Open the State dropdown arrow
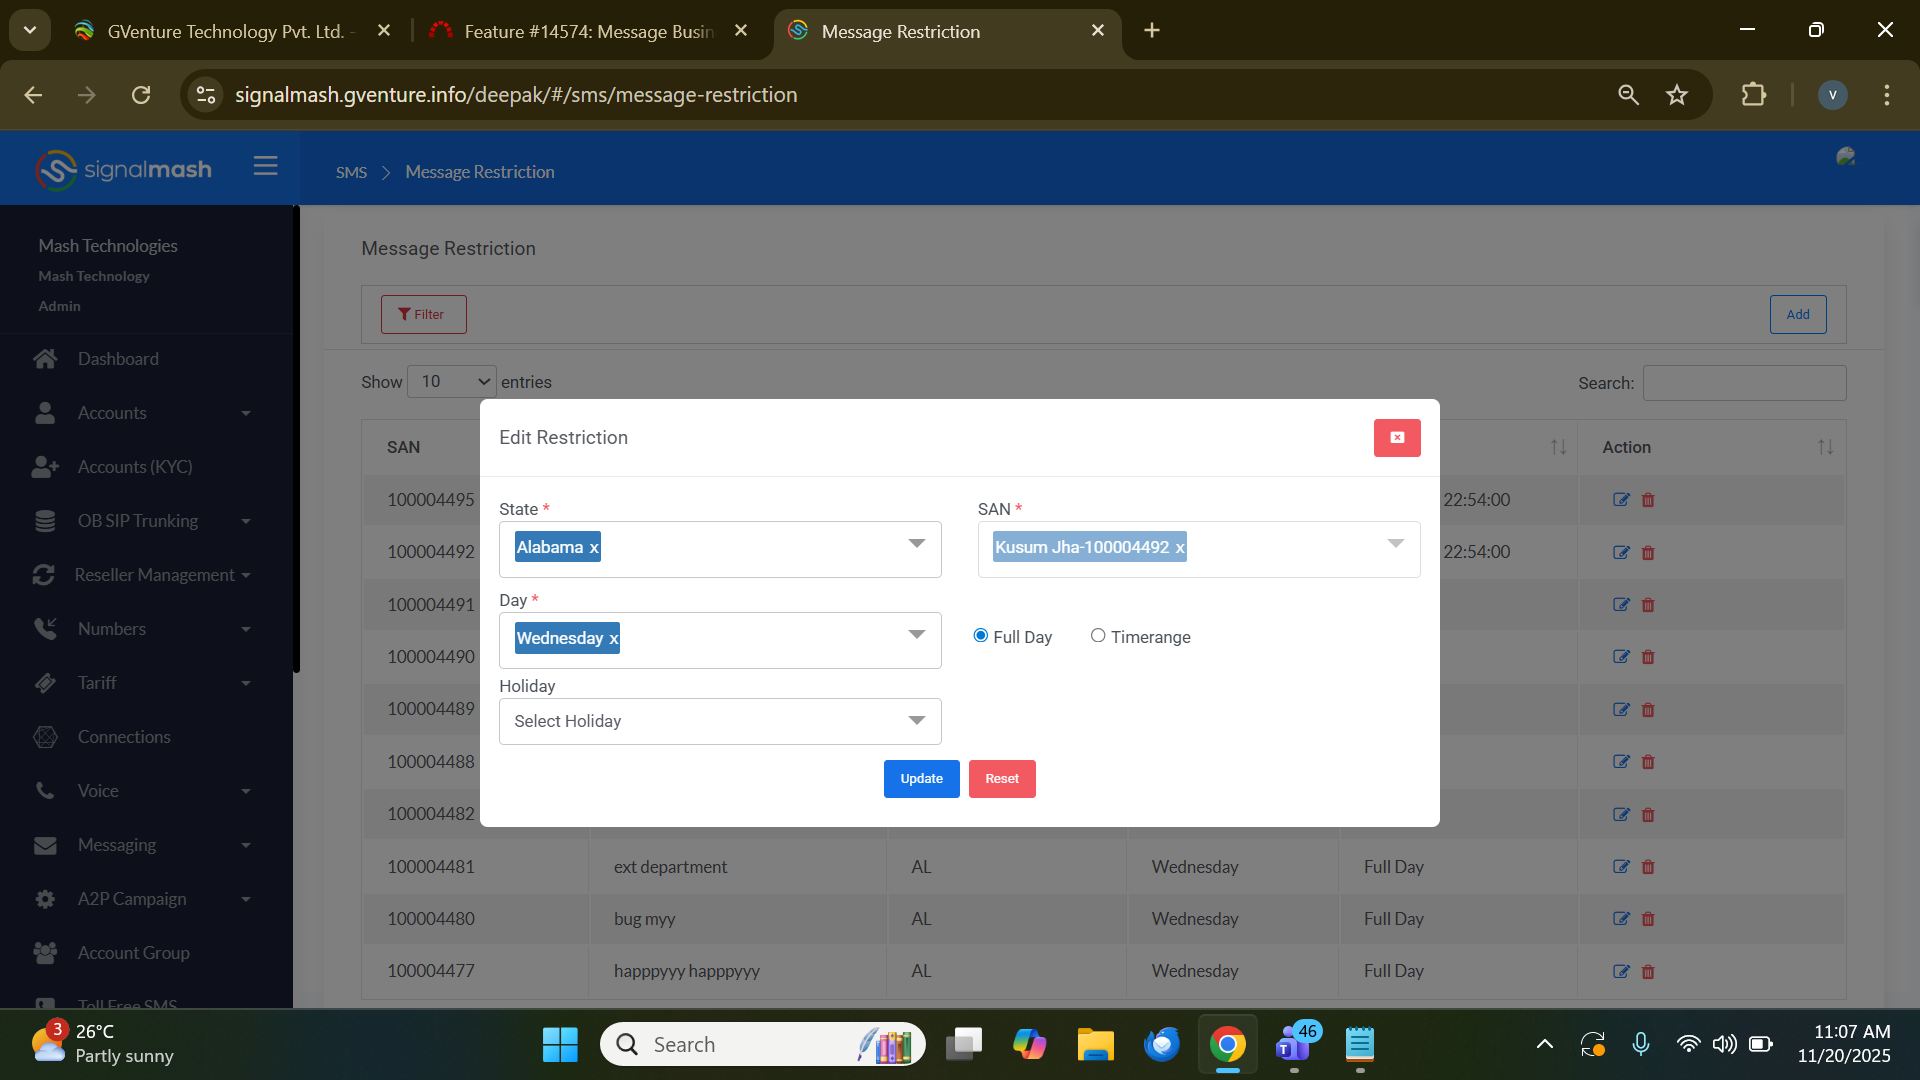Screen dimensions: 1920x1080 click(x=916, y=544)
